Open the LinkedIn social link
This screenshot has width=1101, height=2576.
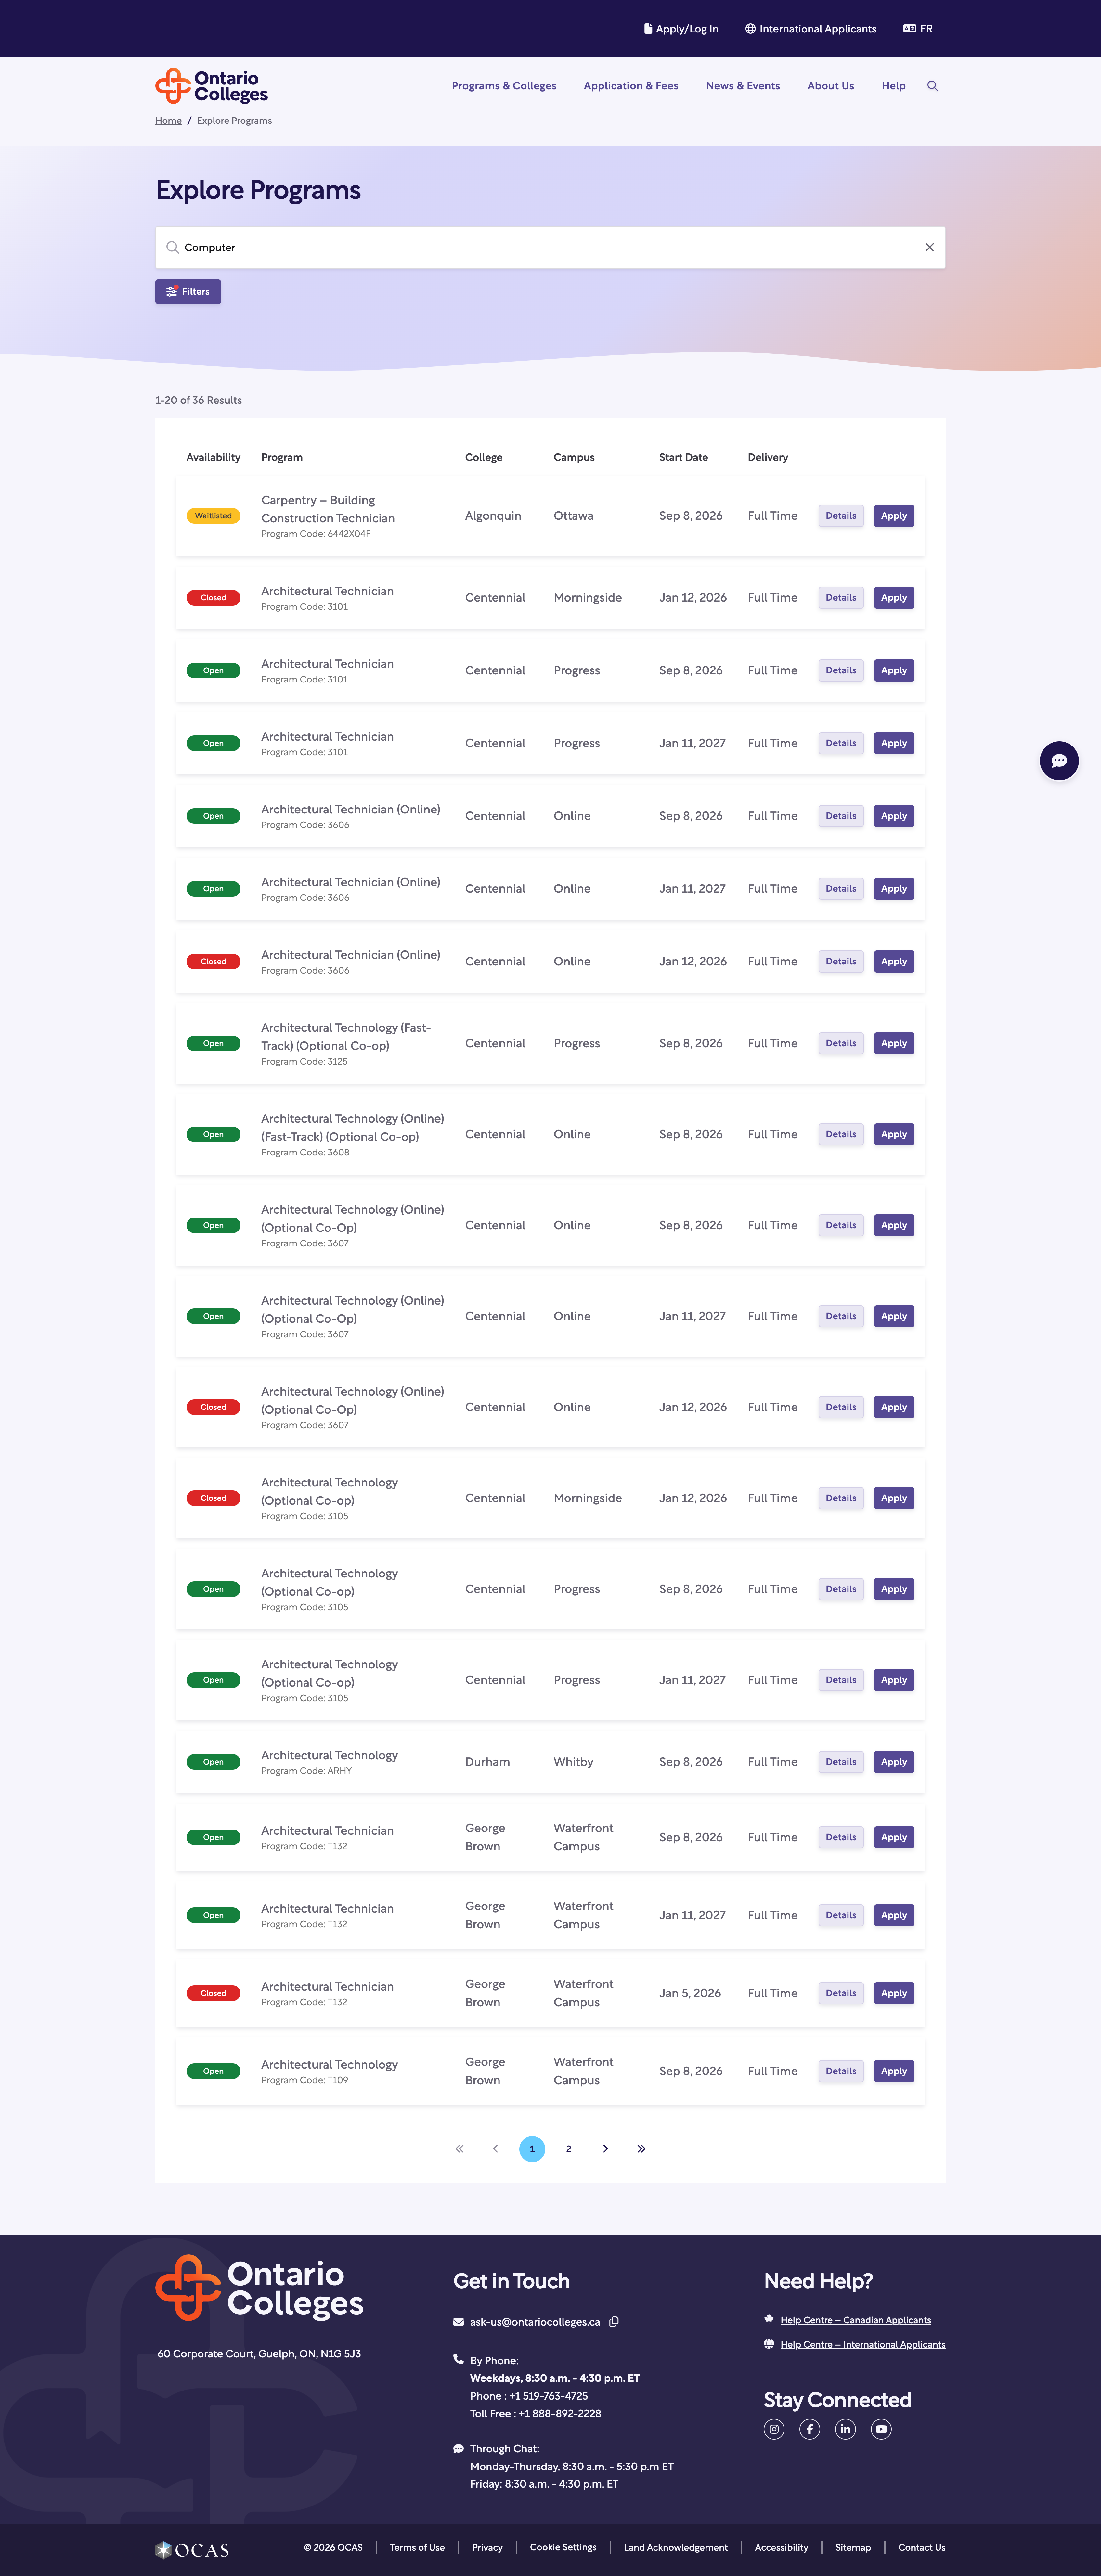(845, 2429)
